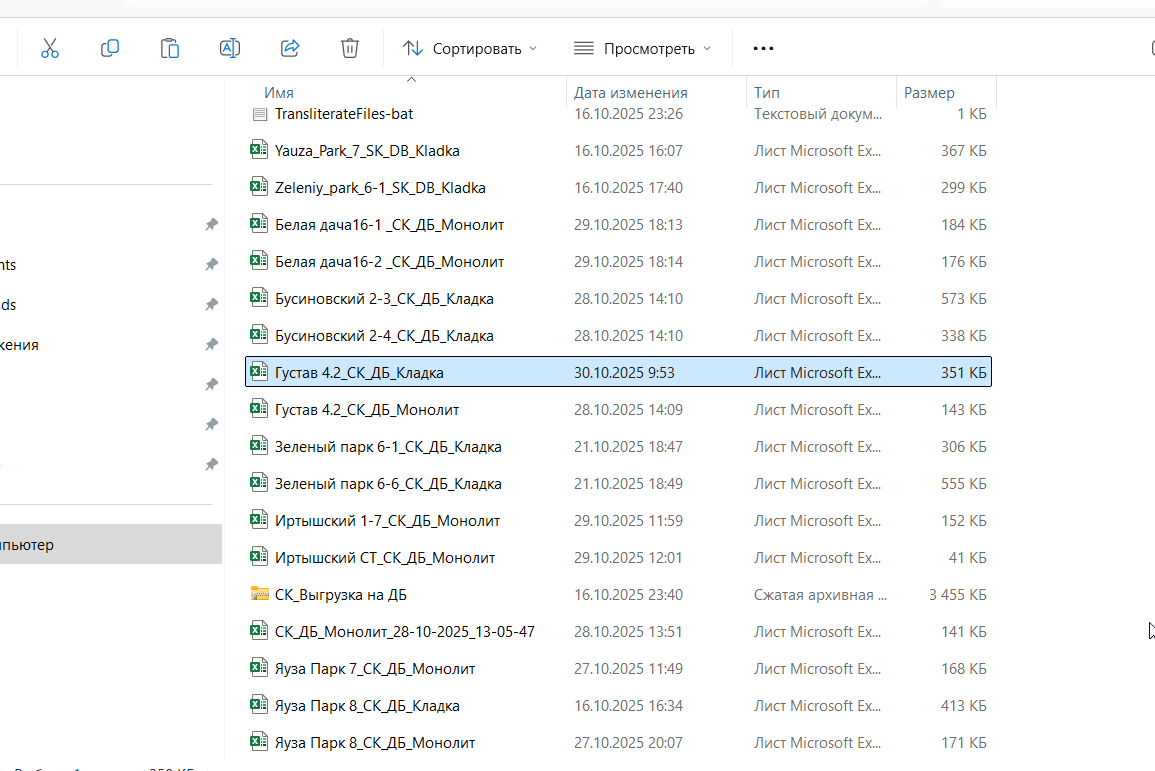Click Excel icon of Яуза Парк 7 file

tap(259, 667)
